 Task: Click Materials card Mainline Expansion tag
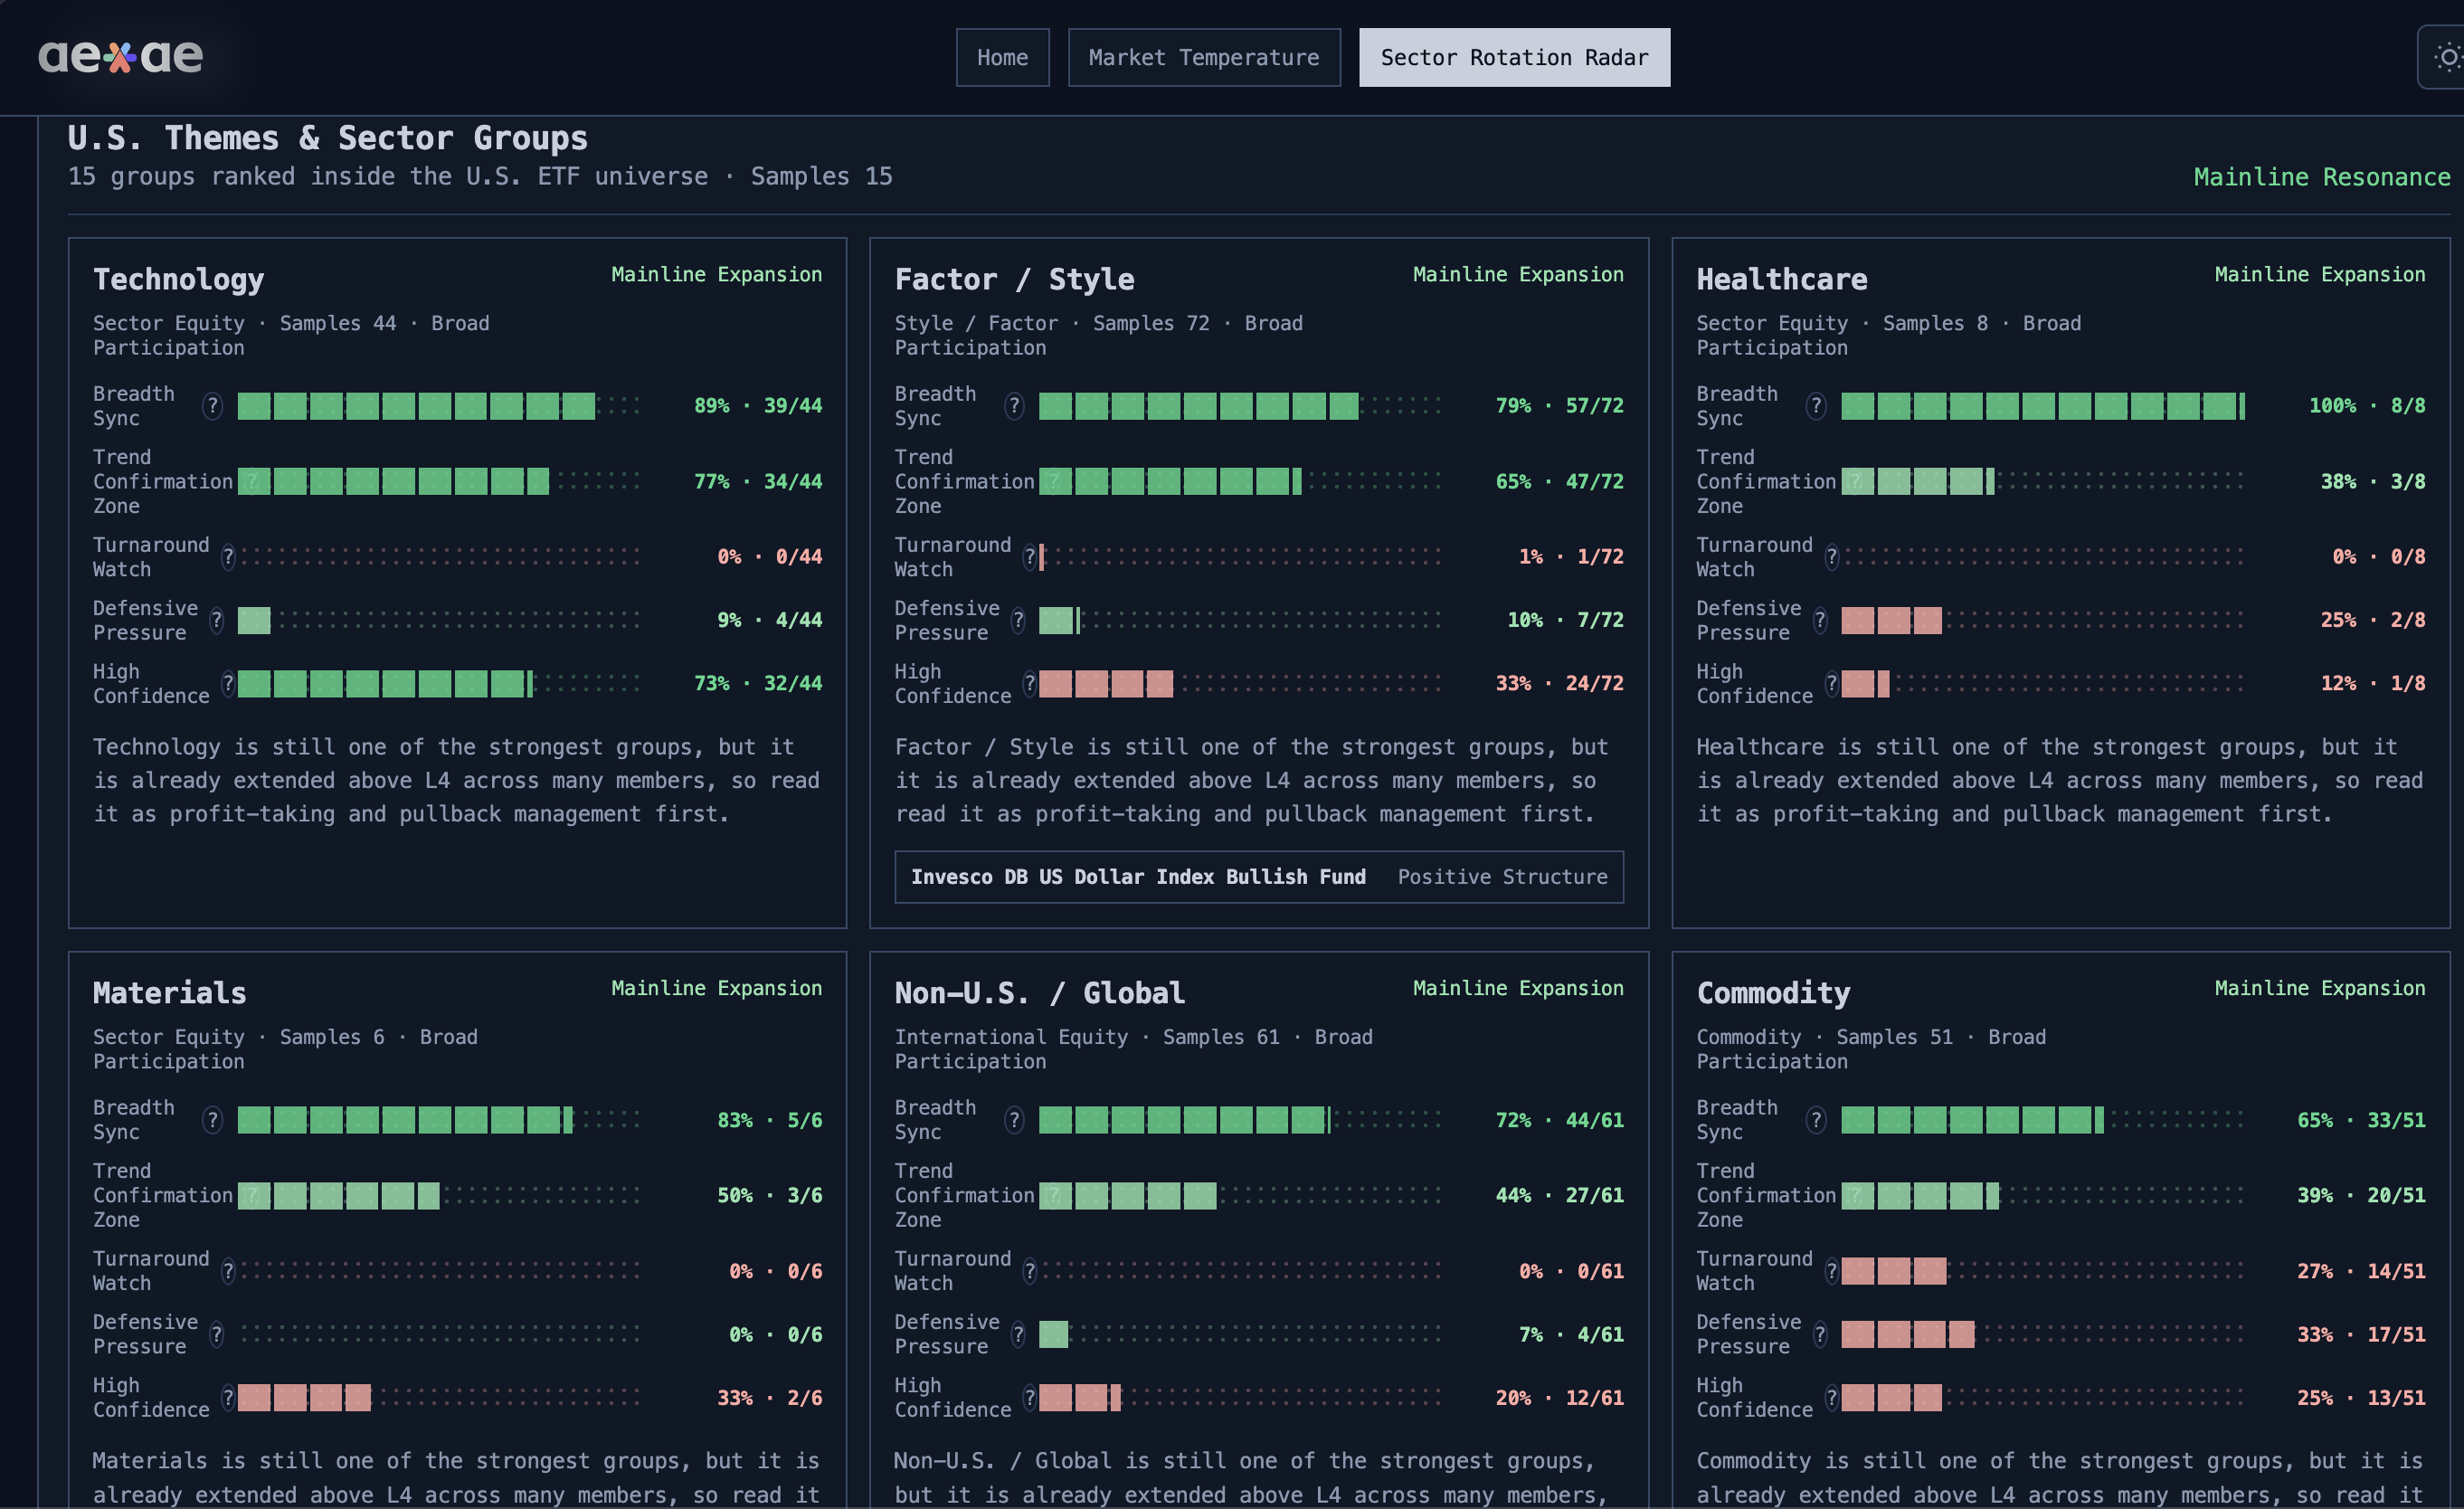pos(716,988)
